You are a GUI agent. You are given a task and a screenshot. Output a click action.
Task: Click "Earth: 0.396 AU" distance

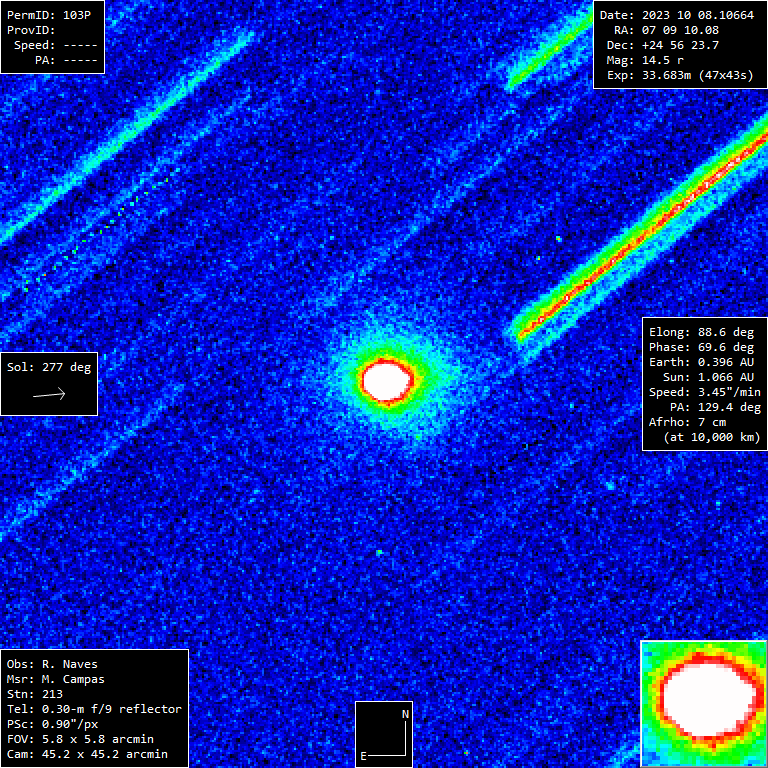tap(701, 362)
